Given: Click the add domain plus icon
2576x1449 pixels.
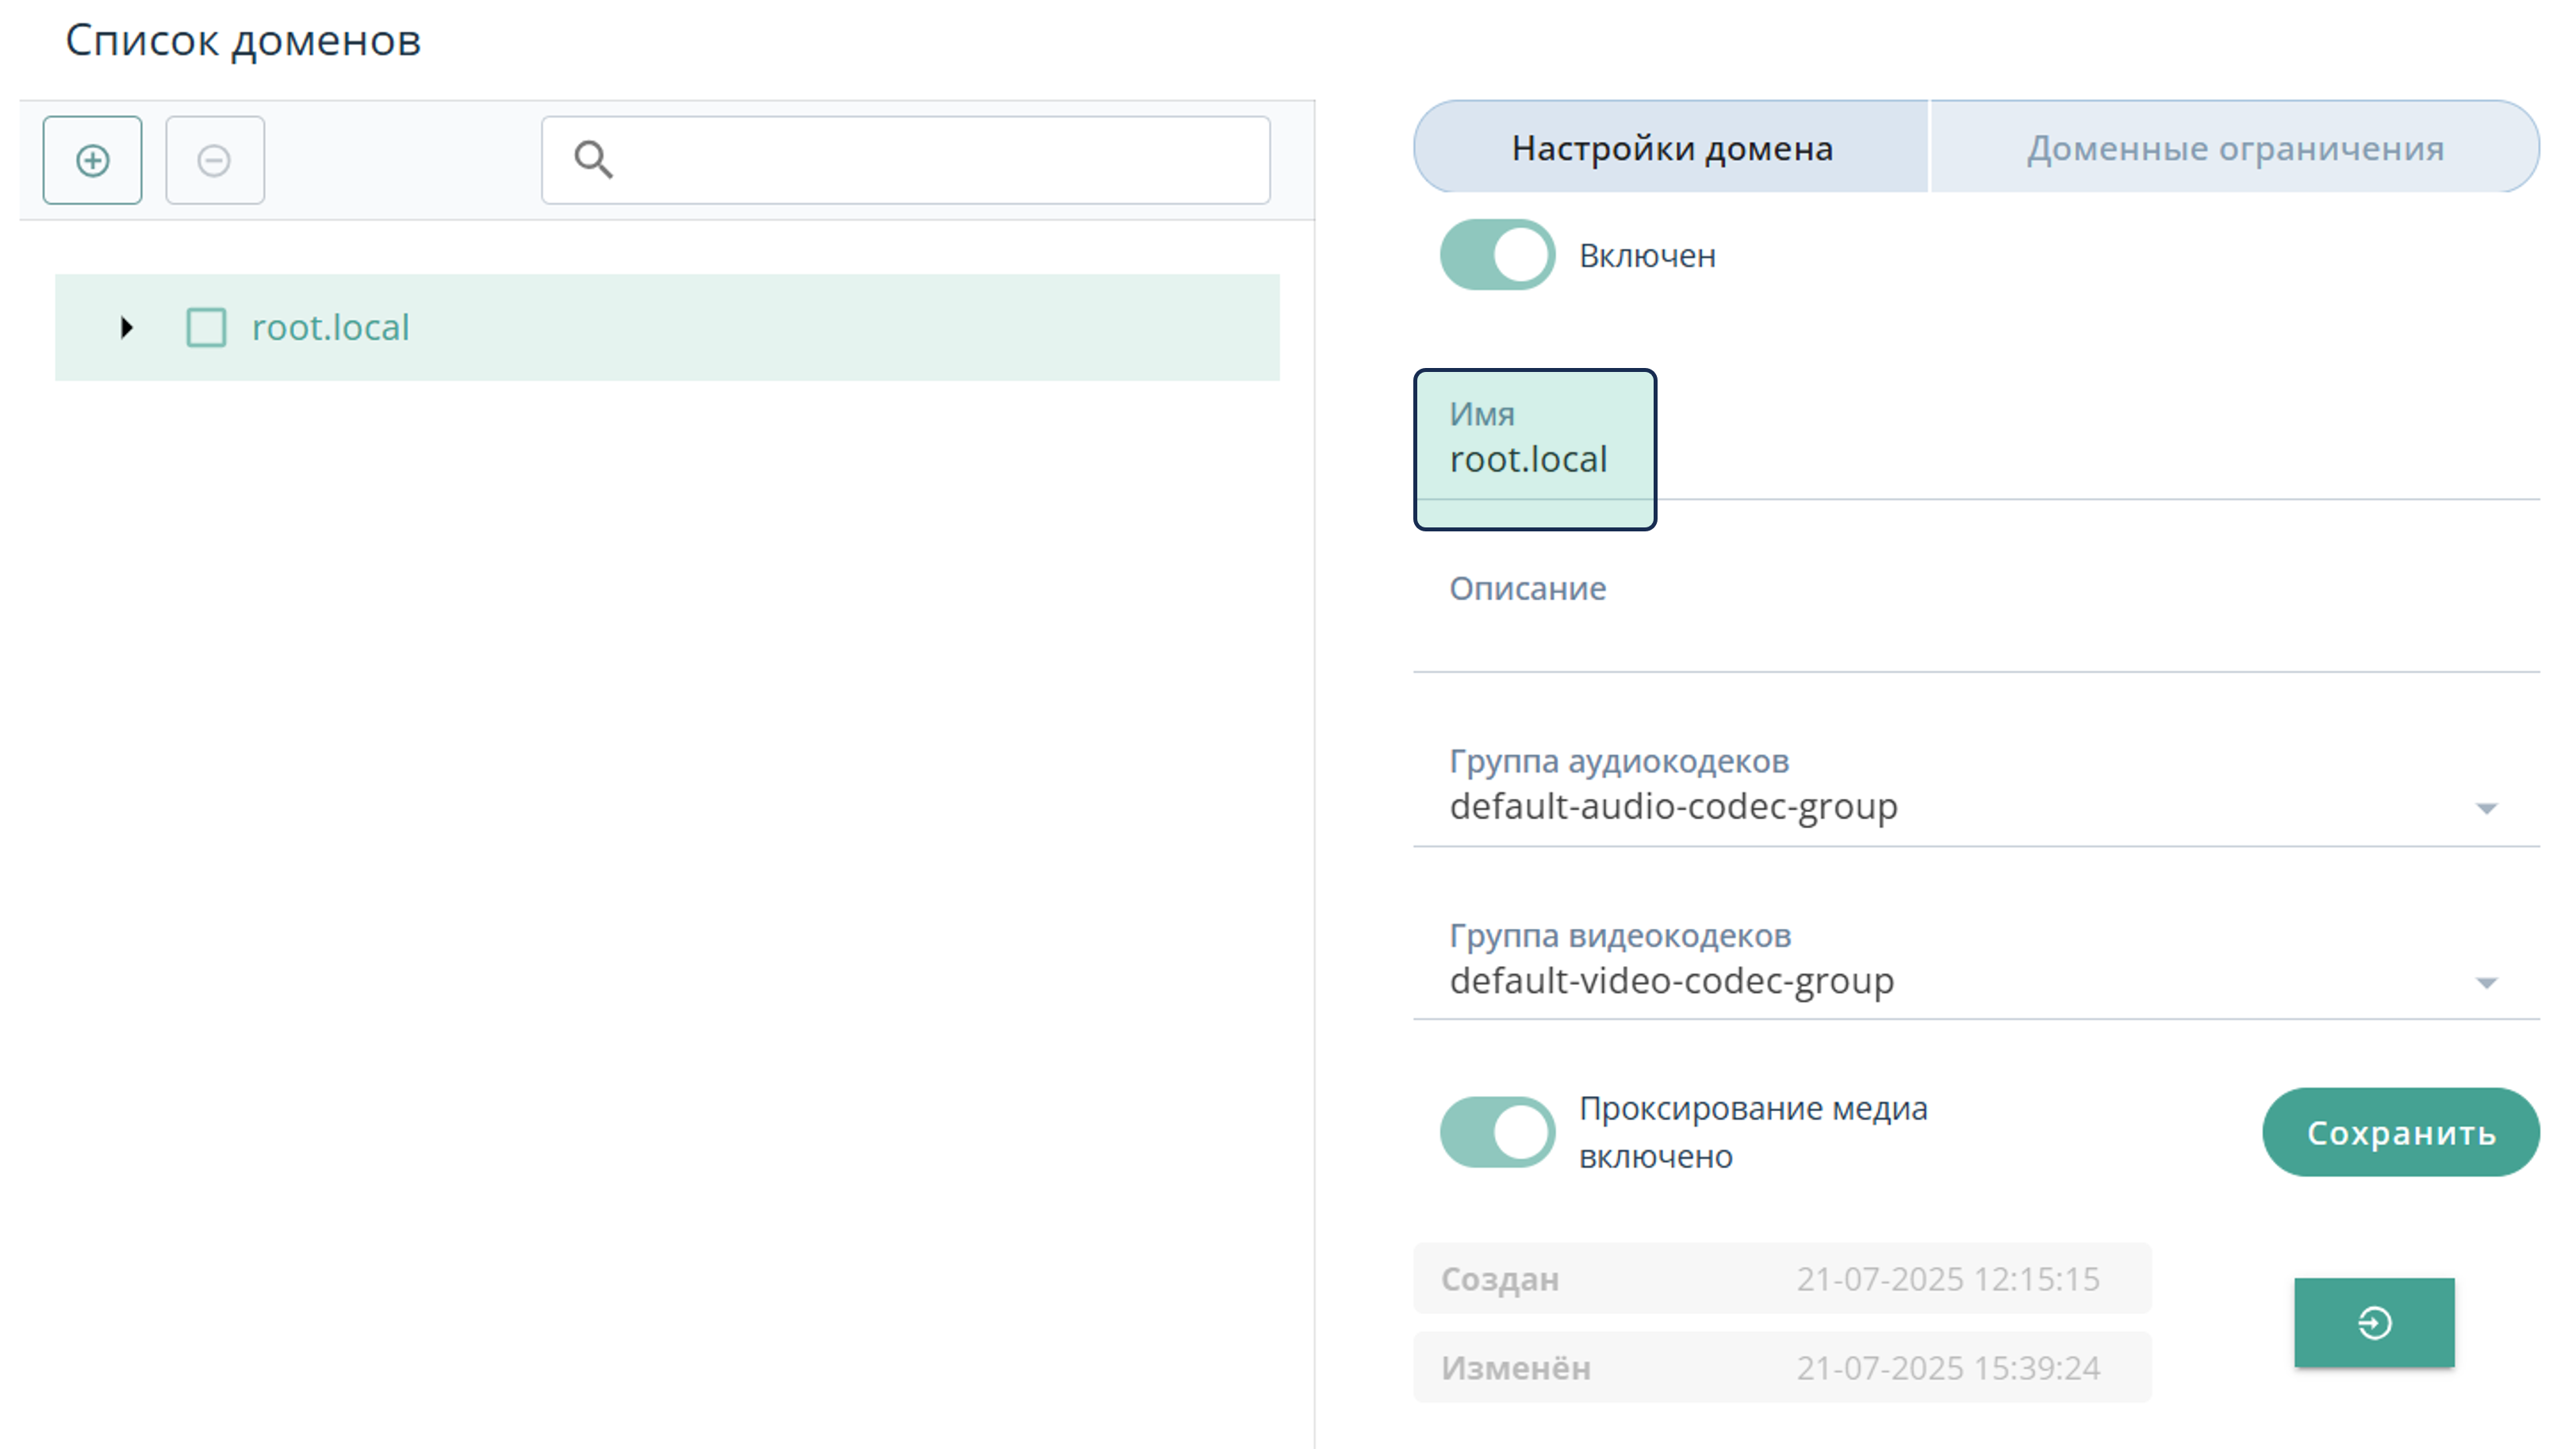Looking at the screenshot, I should [92, 160].
